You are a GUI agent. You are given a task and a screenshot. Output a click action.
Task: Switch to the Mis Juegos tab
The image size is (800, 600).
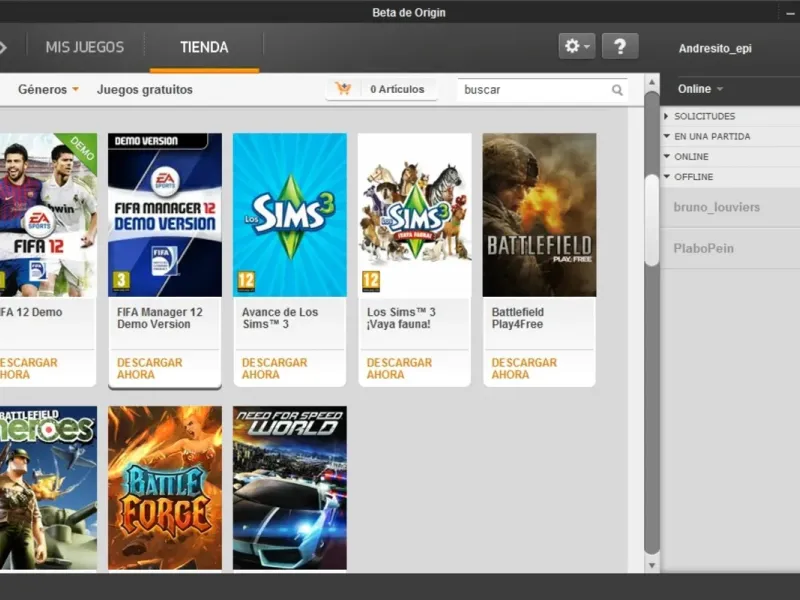(x=85, y=47)
